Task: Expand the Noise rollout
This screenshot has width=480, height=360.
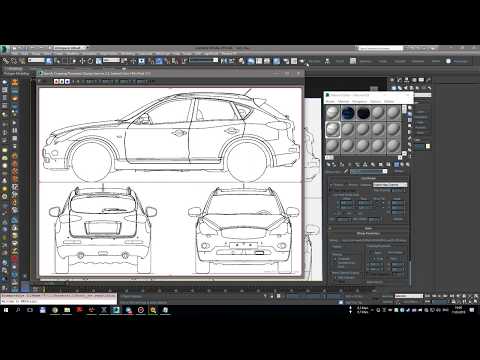Action: 368,228
